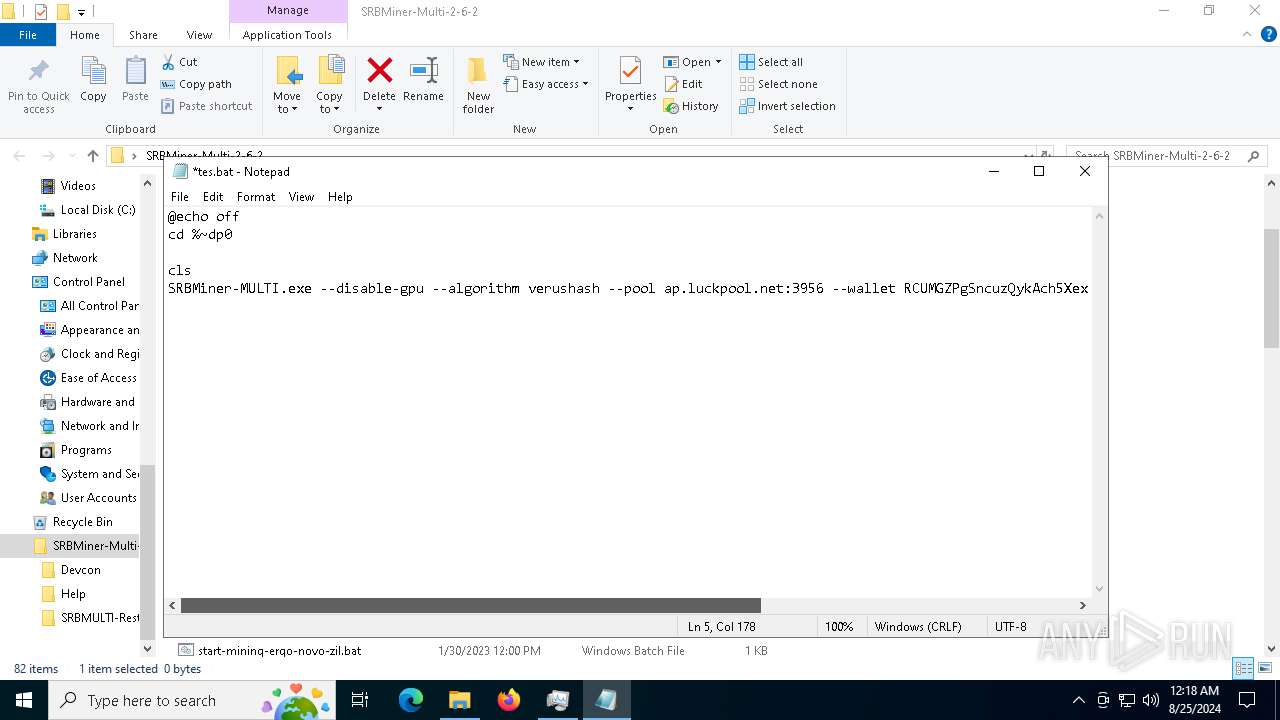Screen dimensions: 1280x720
Task: Click Select none in the ribbon
Action: (x=778, y=84)
